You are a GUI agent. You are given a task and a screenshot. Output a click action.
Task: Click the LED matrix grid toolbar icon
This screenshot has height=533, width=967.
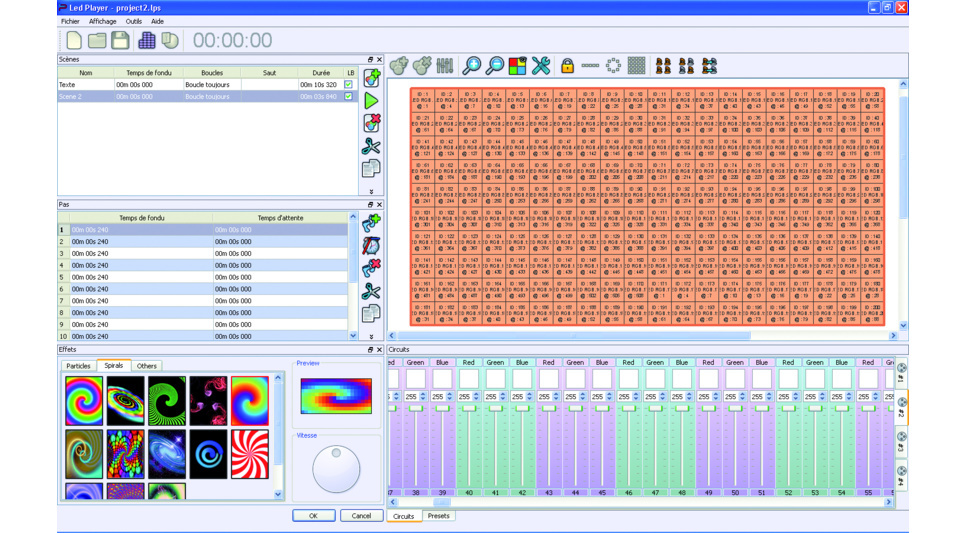pos(147,41)
